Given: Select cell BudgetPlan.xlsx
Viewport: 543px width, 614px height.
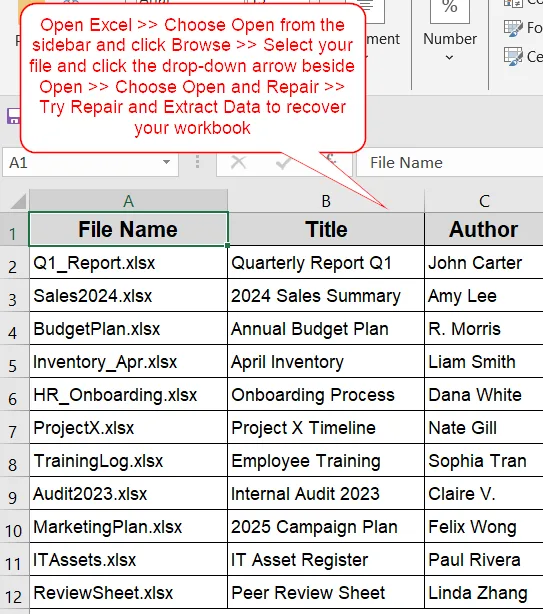Looking at the screenshot, I should click(x=128, y=328).
